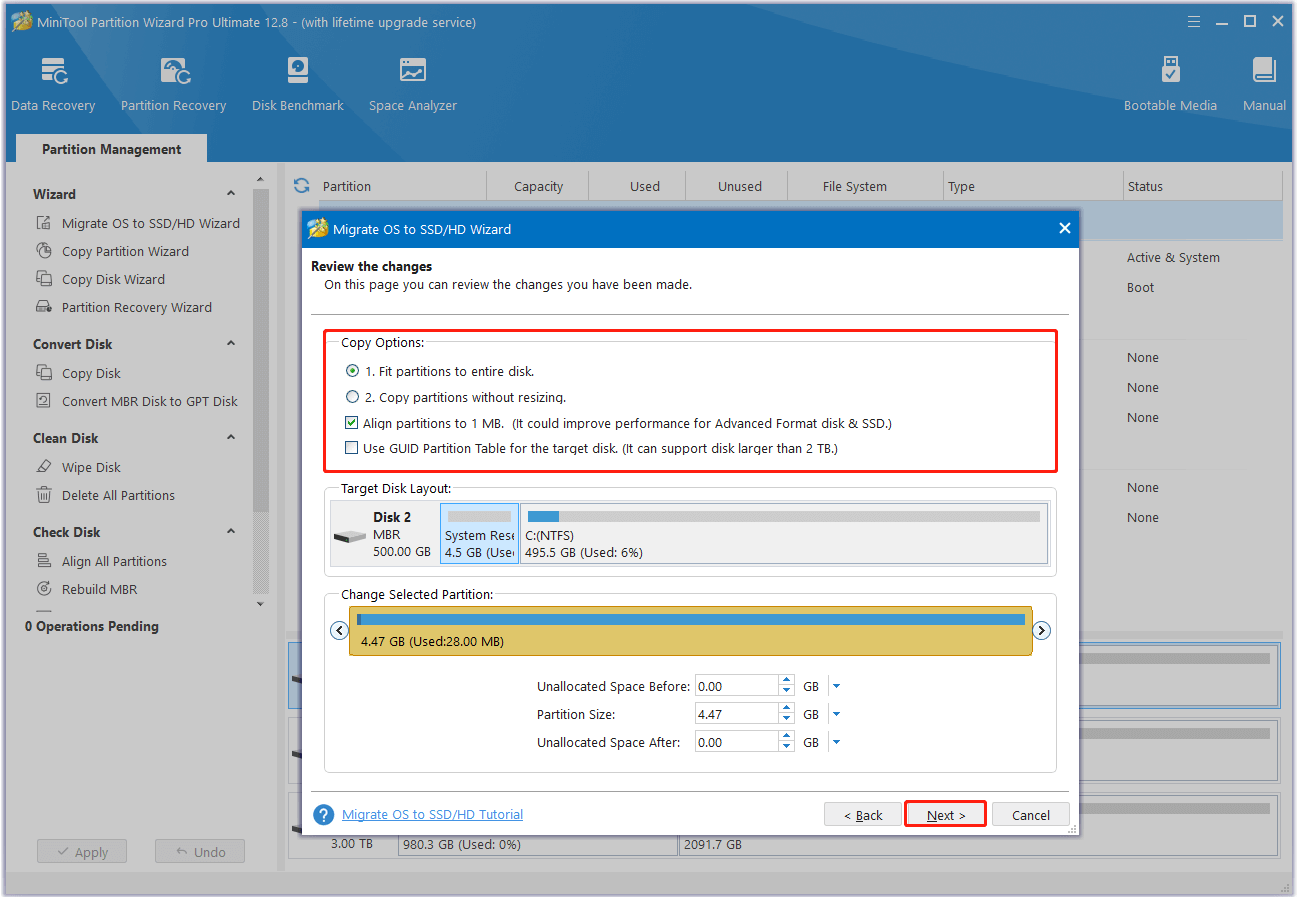Open the Migrate OS to SSD/HD Tutorial link
This screenshot has height=897, width=1298.
click(432, 814)
